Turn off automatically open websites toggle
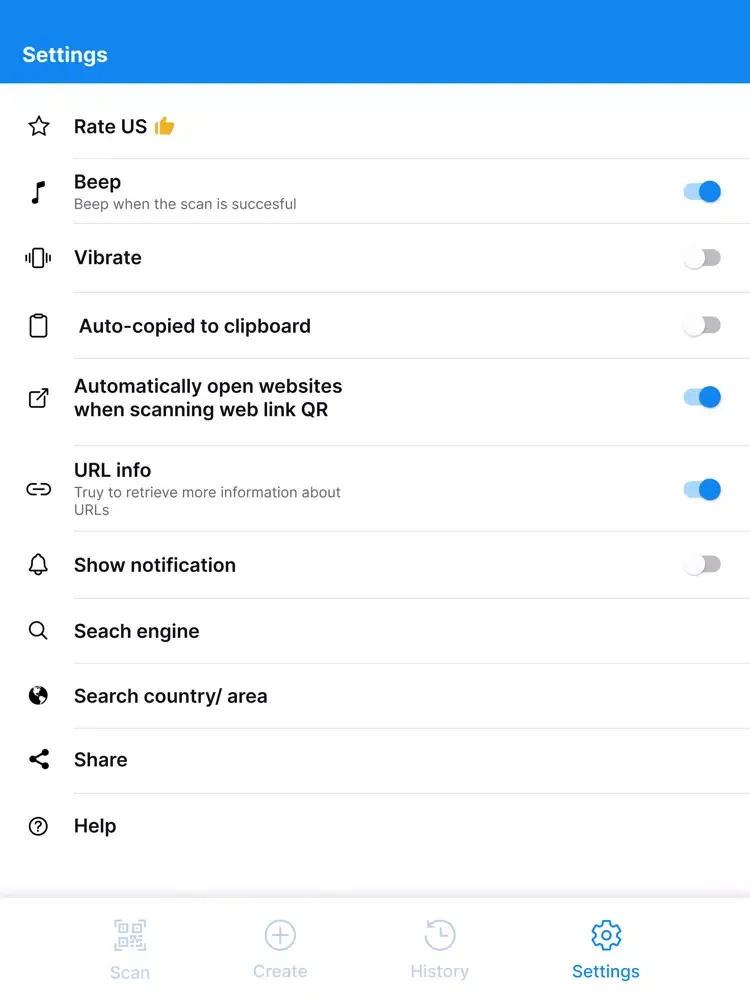Screen dimensions: 750x1000 click(702, 397)
